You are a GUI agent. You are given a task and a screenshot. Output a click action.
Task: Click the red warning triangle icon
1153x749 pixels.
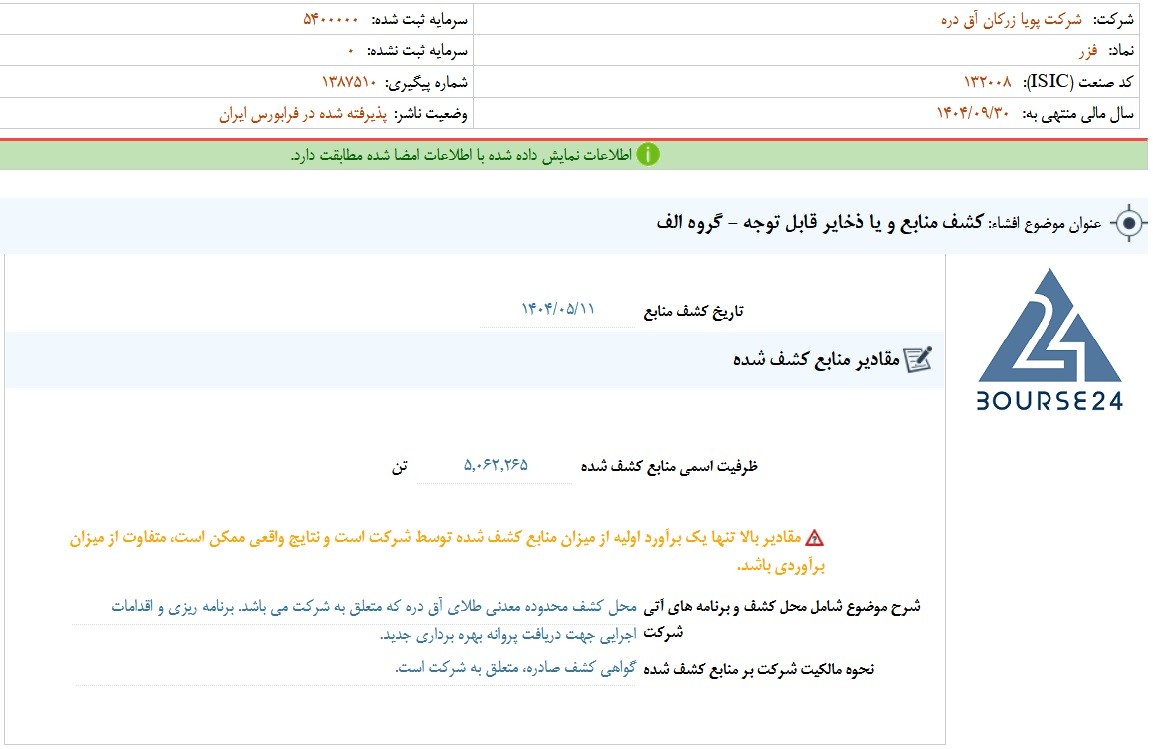pyautogui.click(x=814, y=538)
